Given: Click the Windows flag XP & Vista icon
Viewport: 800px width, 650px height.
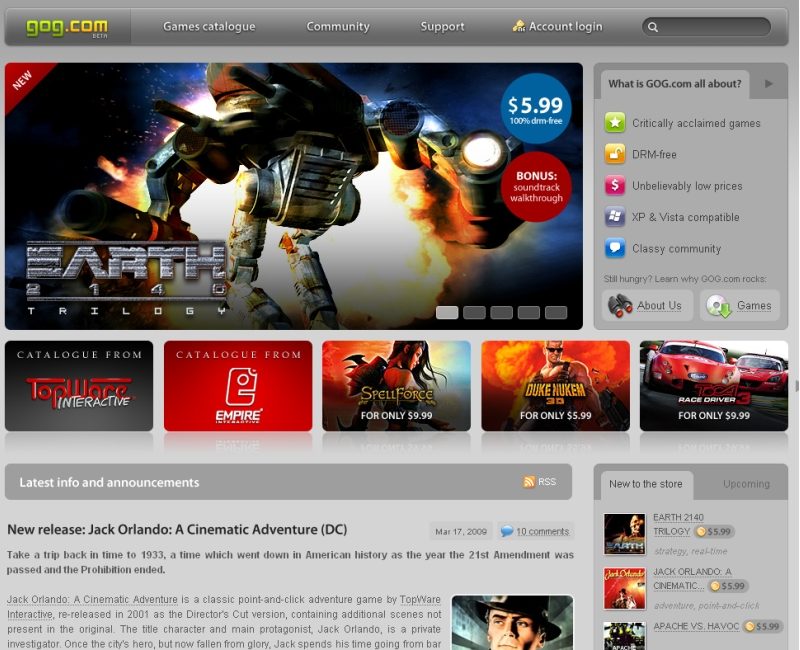Looking at the screenshot, I should pos(615,217).
